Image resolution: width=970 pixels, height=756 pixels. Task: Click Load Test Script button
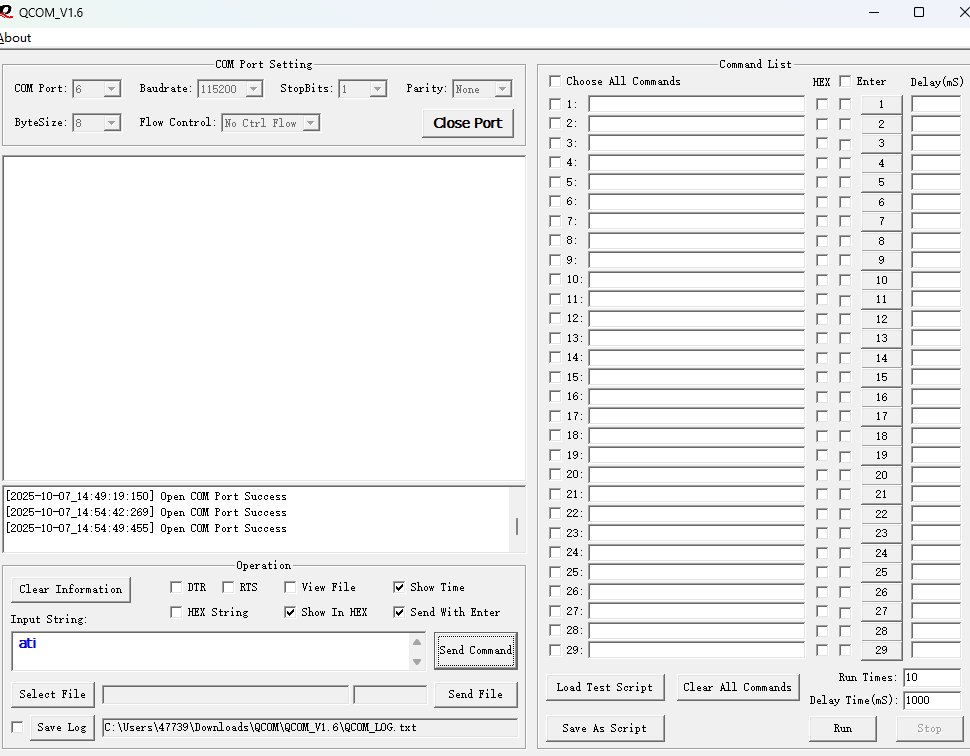click(x=604, y=687)
